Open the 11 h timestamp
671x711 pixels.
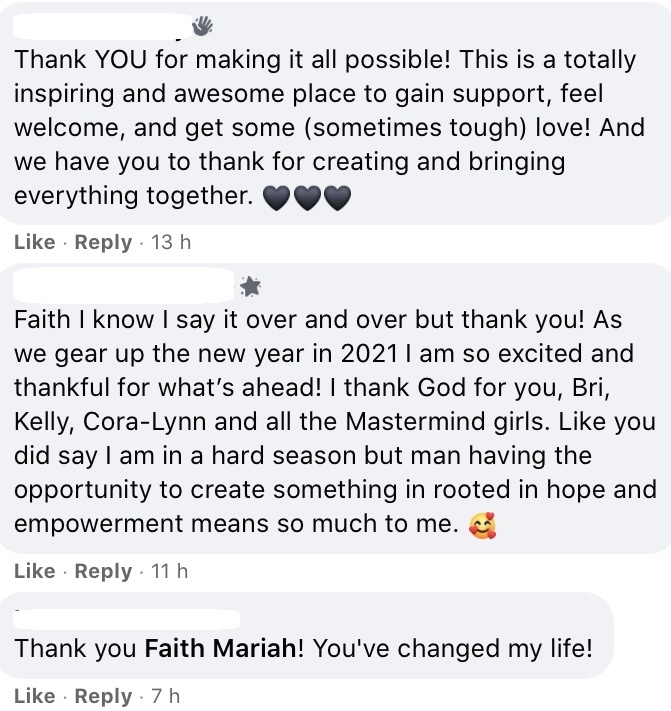(169, 572)
